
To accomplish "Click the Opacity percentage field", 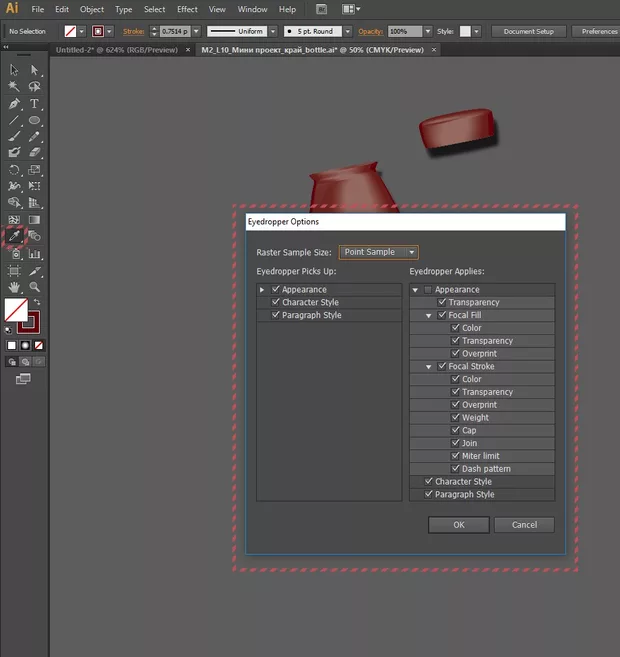I will [404, 31].
